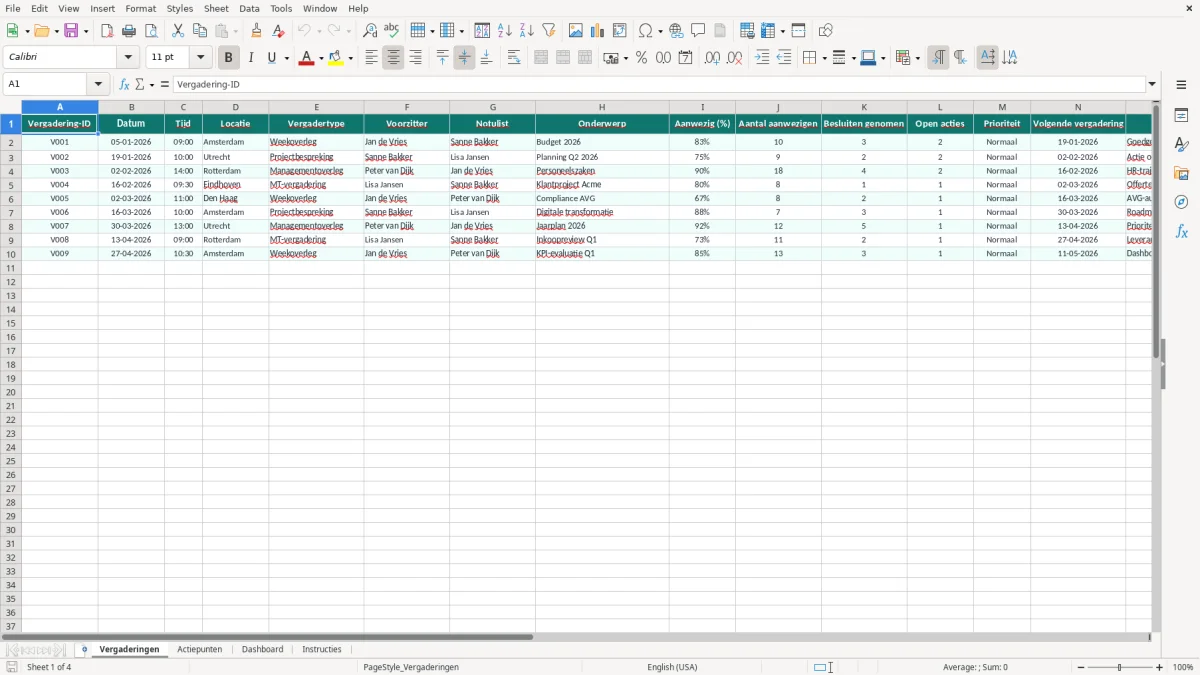Open the sidebar Gallery panel
The height and width of the screenshot is (675, 1200).
click(x=1181, y=174)
